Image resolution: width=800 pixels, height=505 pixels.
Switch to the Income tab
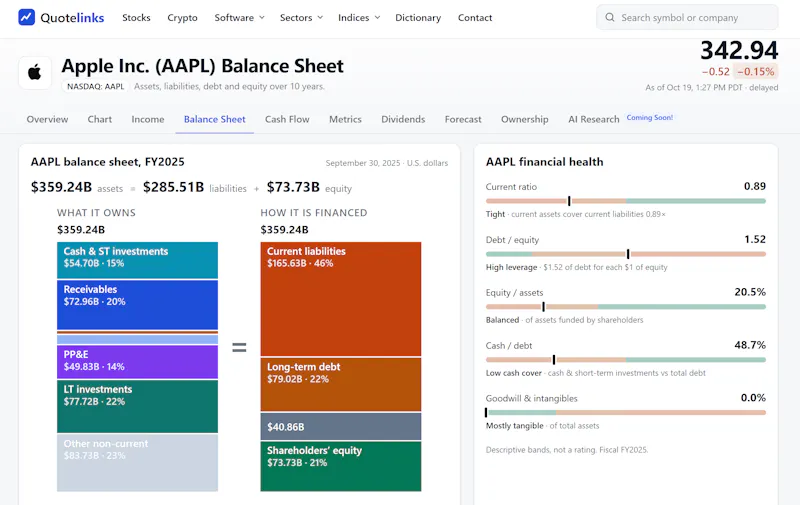click(x=148, y=119)
